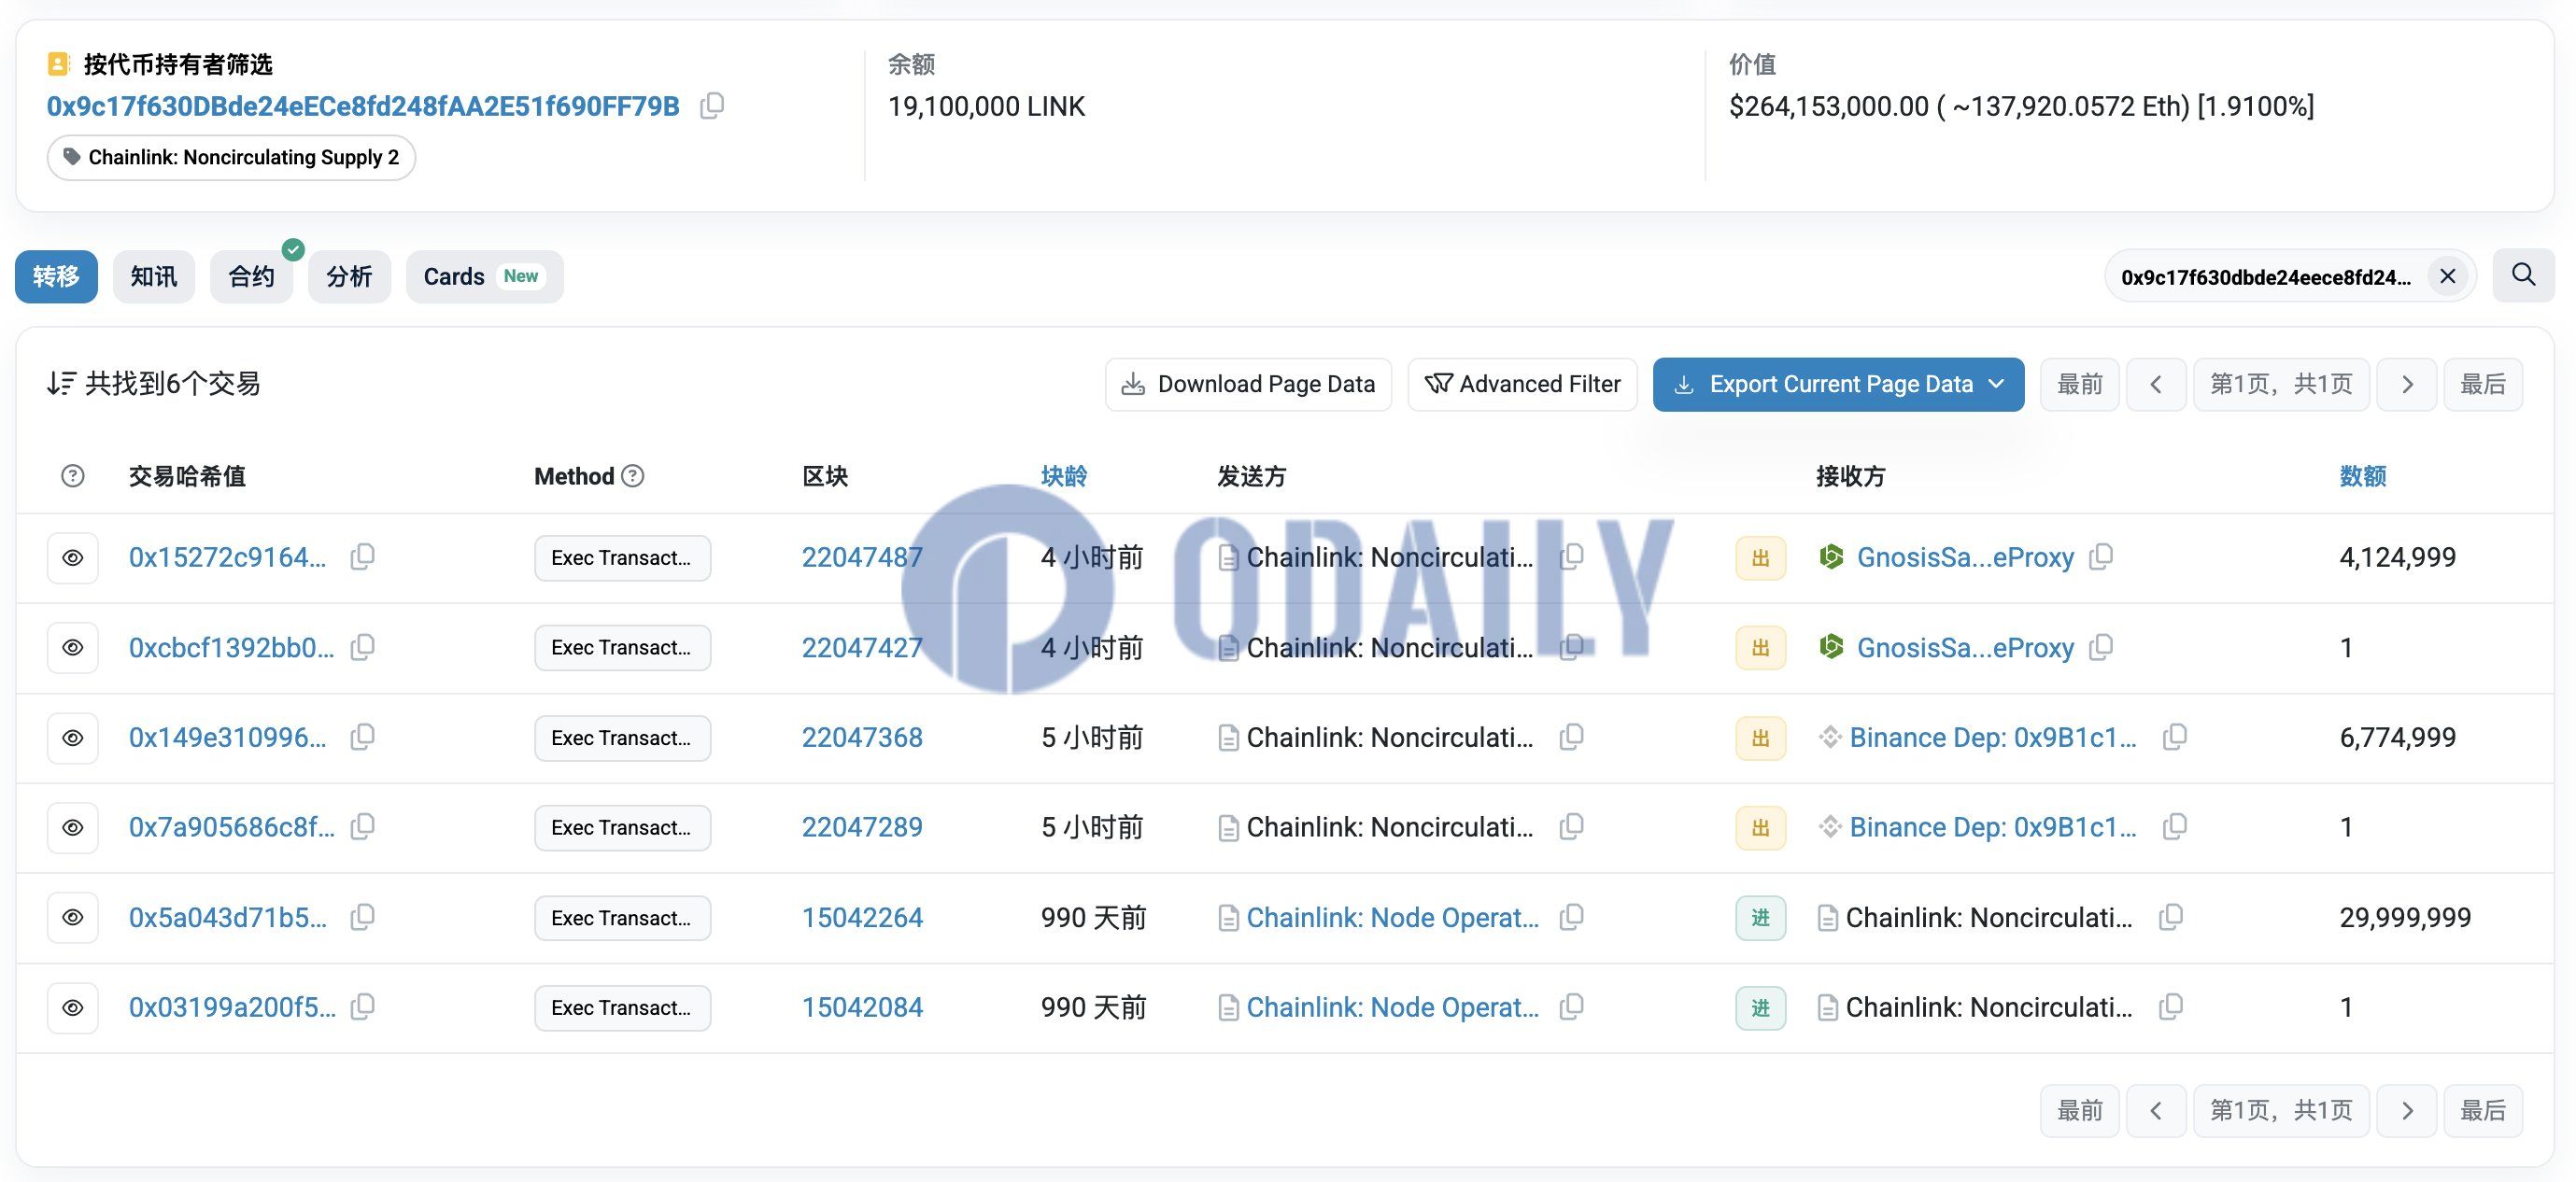Toggle eye preview for 0x5a043d71b5 row
Image resolution: width=2576 pixels, height=1182 pixels.
tap(73, 918)
